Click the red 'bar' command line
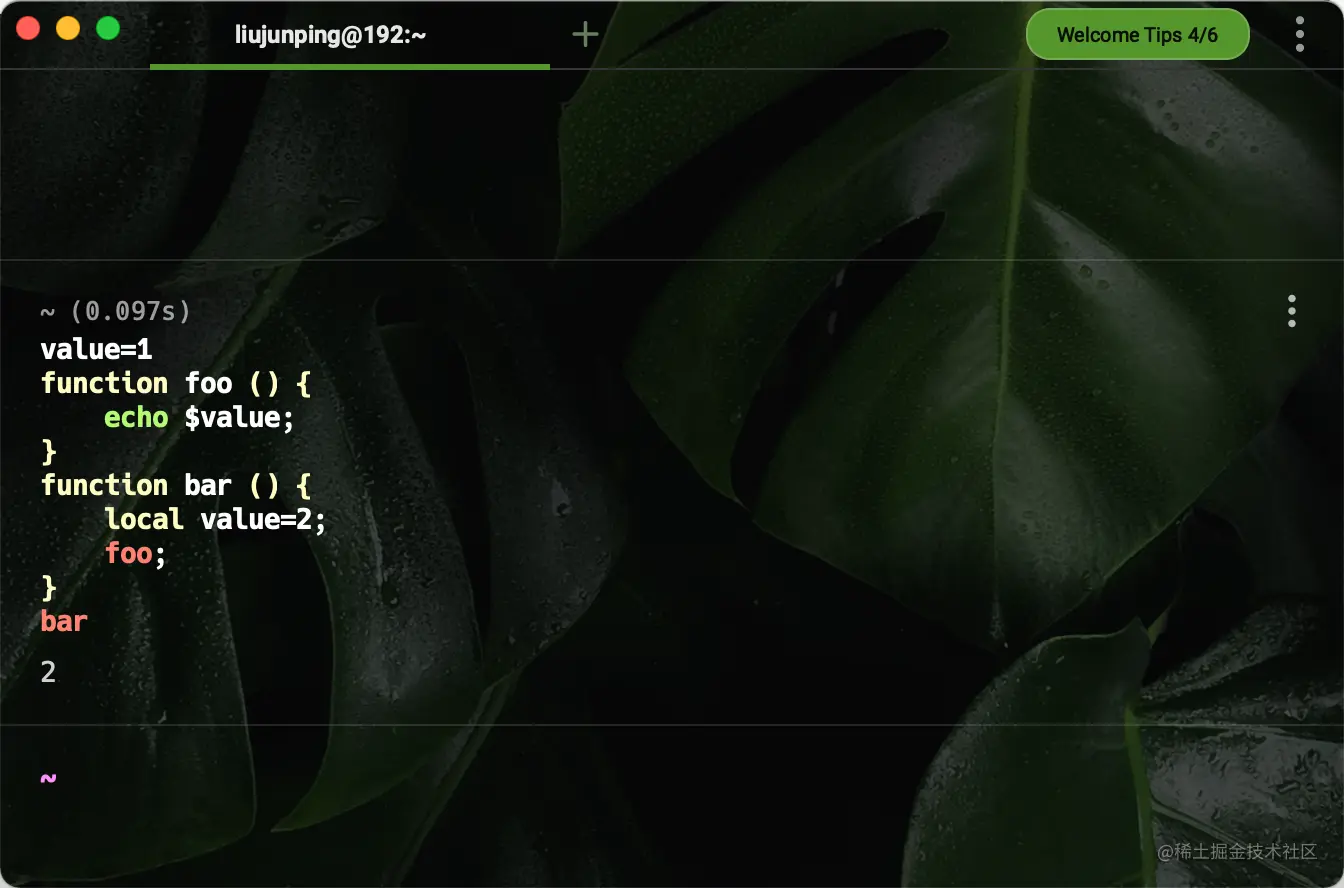 64,622
